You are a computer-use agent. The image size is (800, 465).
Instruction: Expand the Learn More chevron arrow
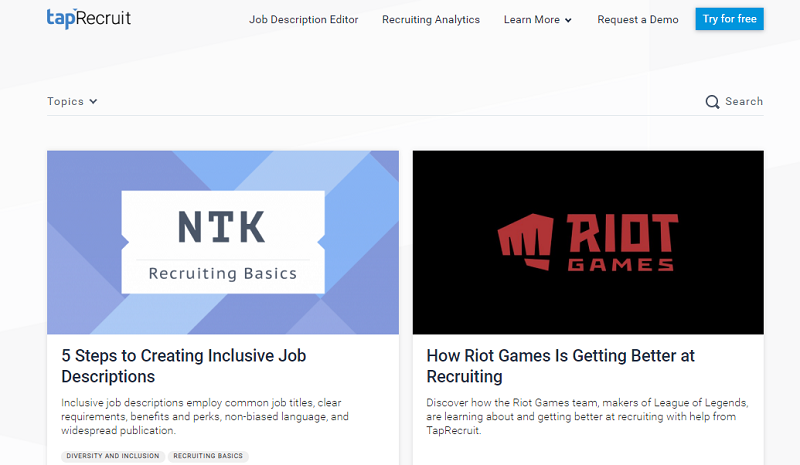pyautogui.click(x=568, y=20)
